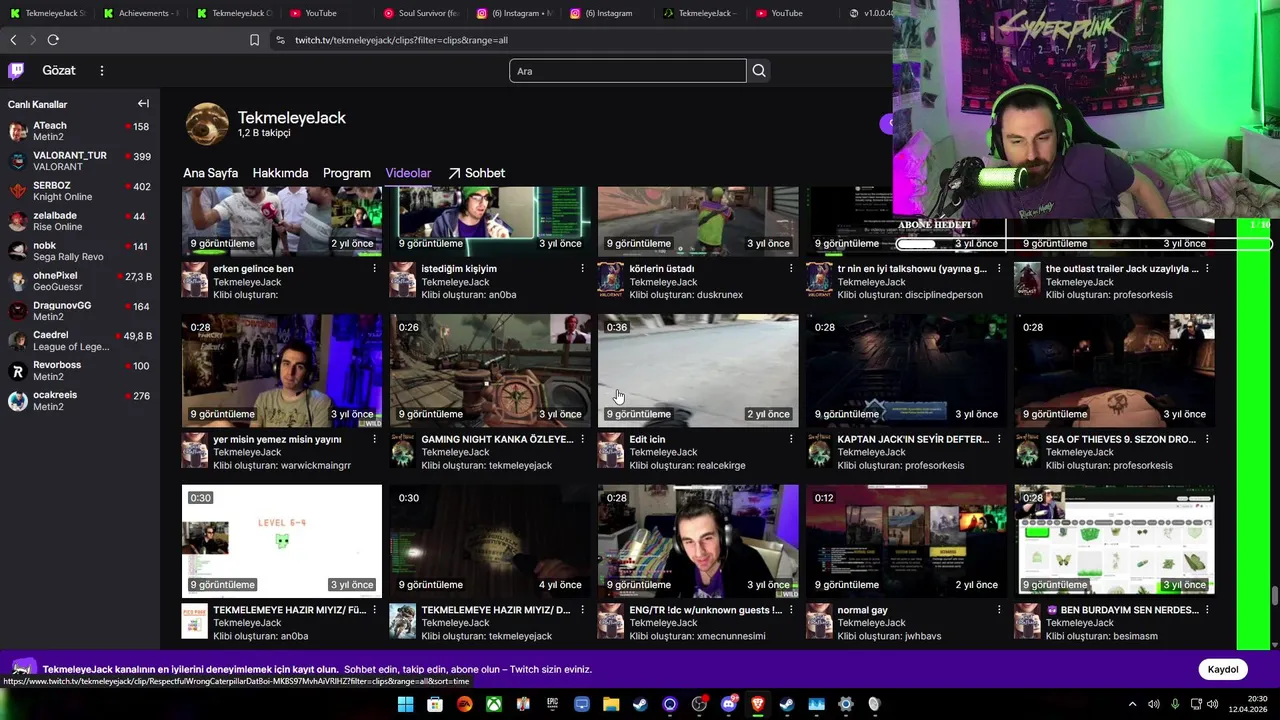The width and height of the screenshot is (1280, 720).
Task: Play 'GAMING NIGHT KANKA' clip thumbnail
Action: pos(490,371)
